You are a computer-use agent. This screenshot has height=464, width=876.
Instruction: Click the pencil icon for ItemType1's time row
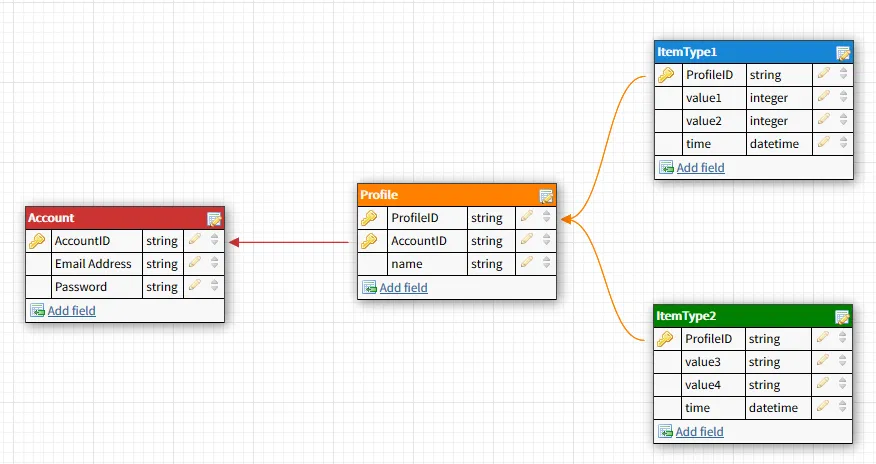(823, 142)
